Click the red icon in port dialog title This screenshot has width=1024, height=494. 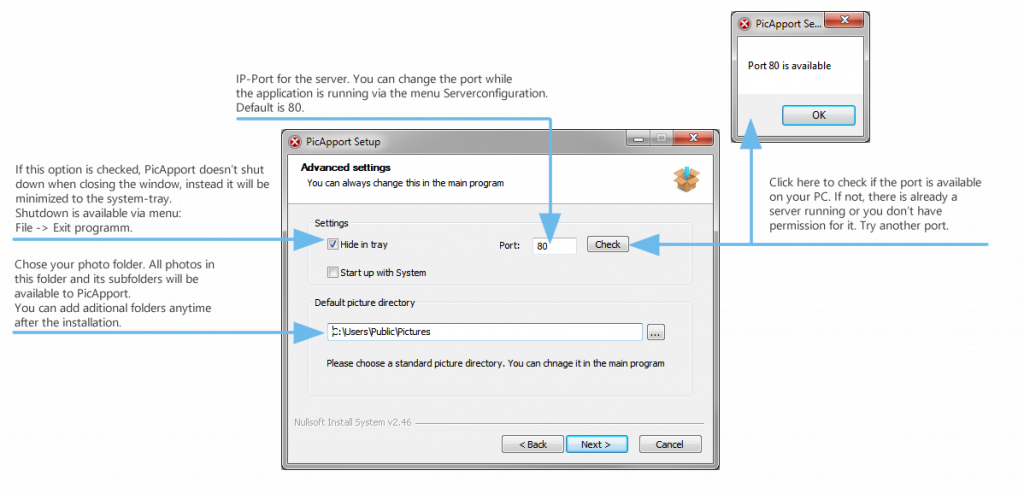click(744, 24)
